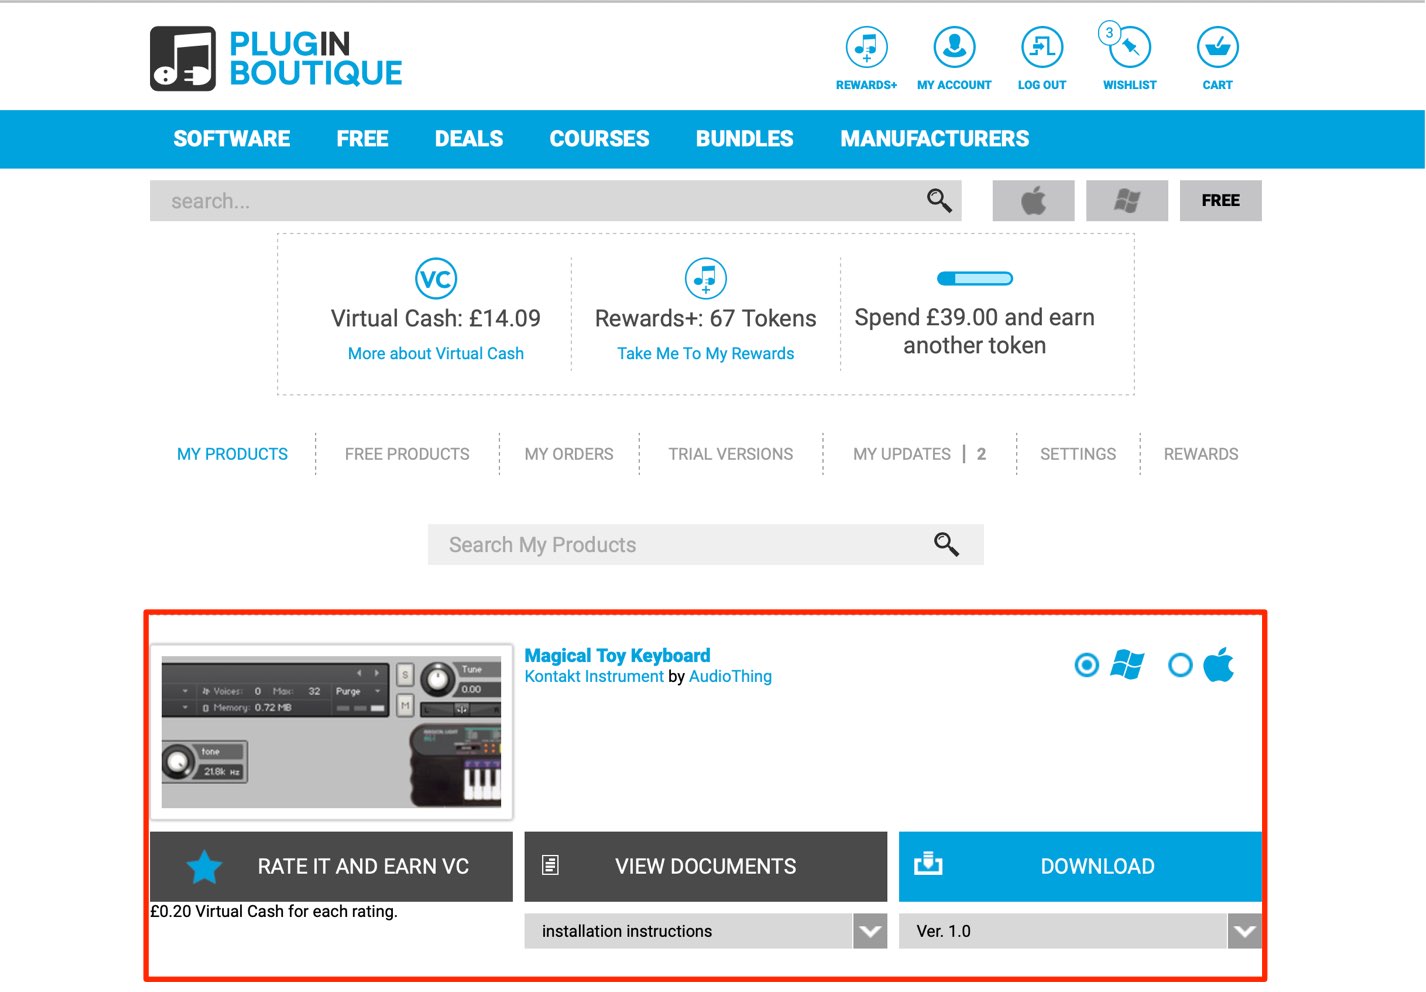The width and height of the screenshot is (1426, 992).
Task: Click the Apple logo beside the radio button
Action: click(1218, 664)
